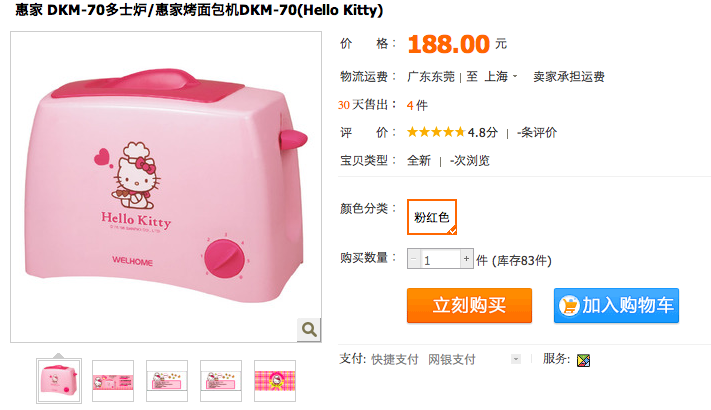Click the 加入购物车 add to cart button

point(616,305)
